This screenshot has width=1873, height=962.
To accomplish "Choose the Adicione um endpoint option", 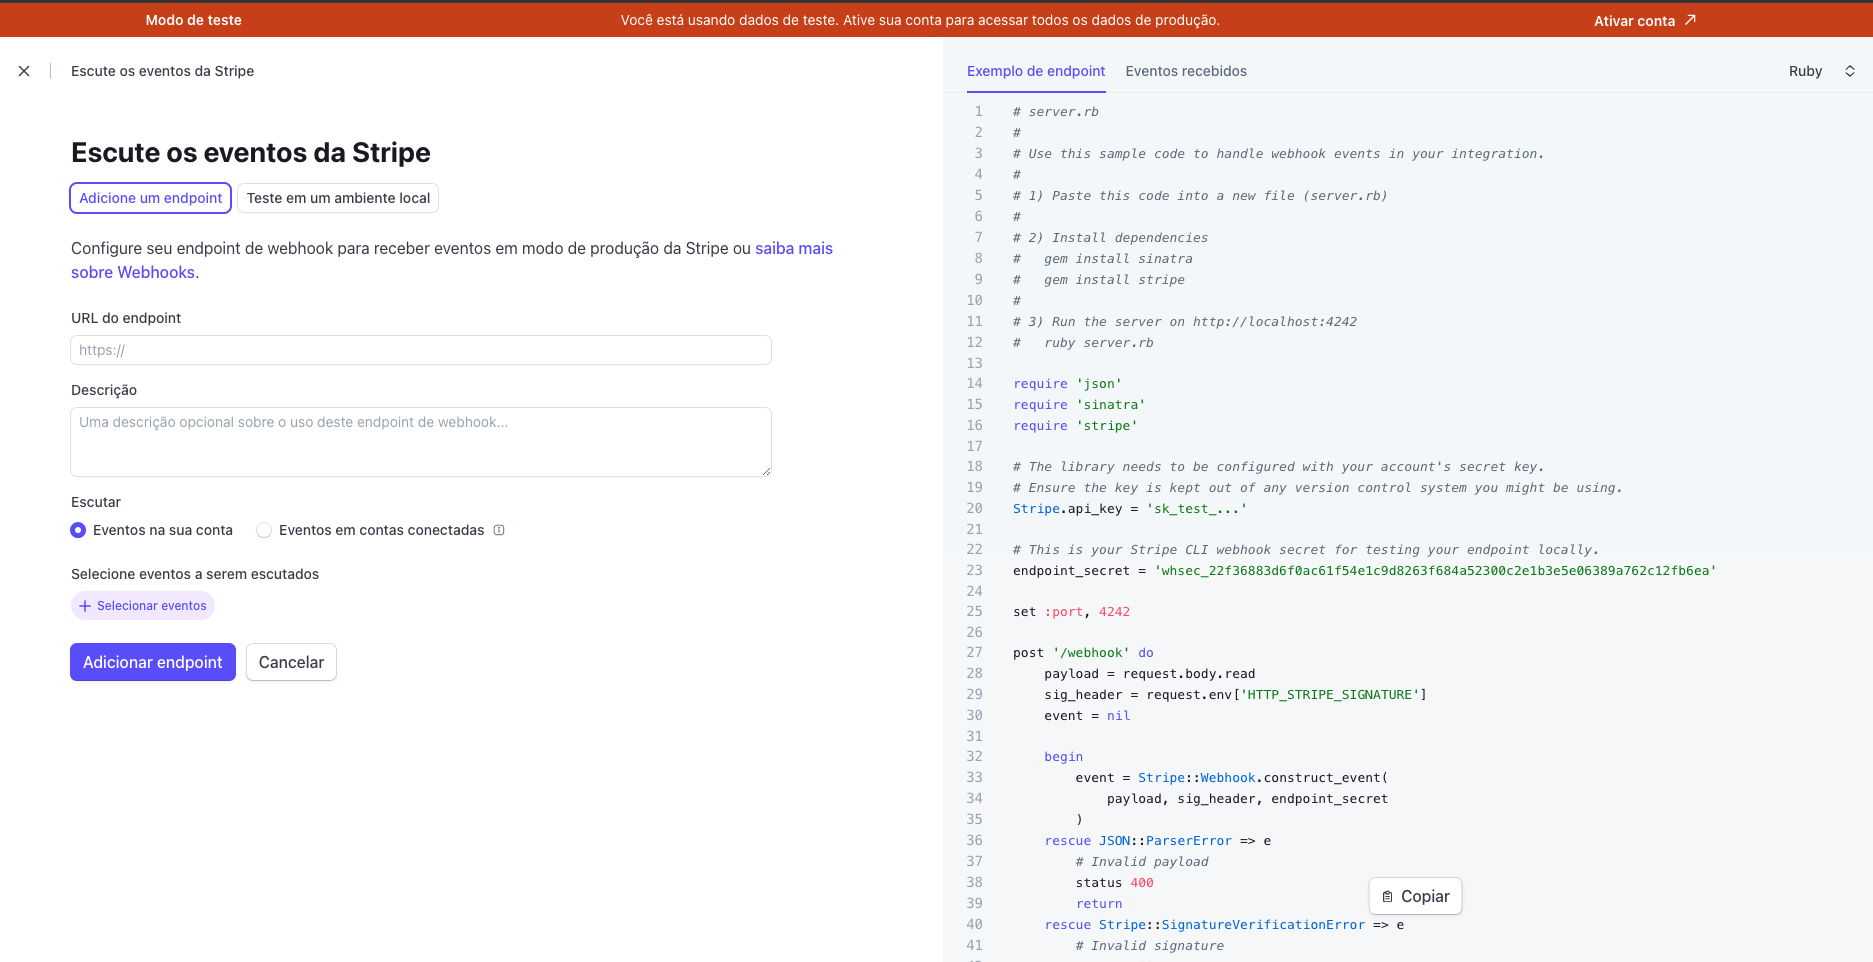I will [x=151, y=198].
